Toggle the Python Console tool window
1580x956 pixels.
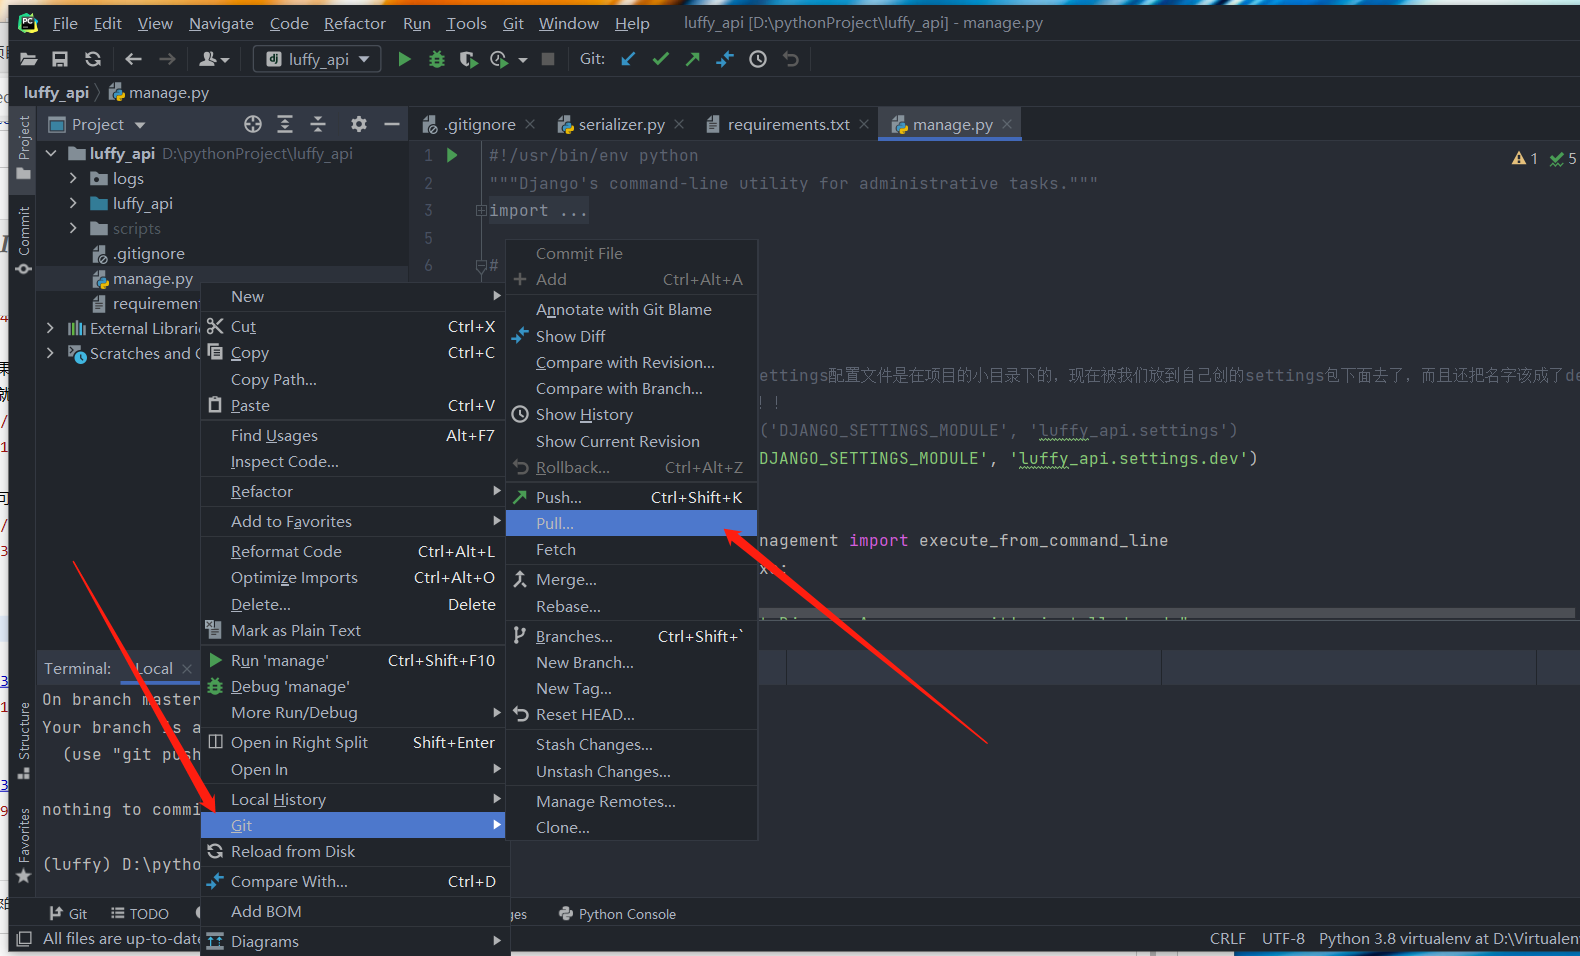pyautogui.click(x=617, y=914)
